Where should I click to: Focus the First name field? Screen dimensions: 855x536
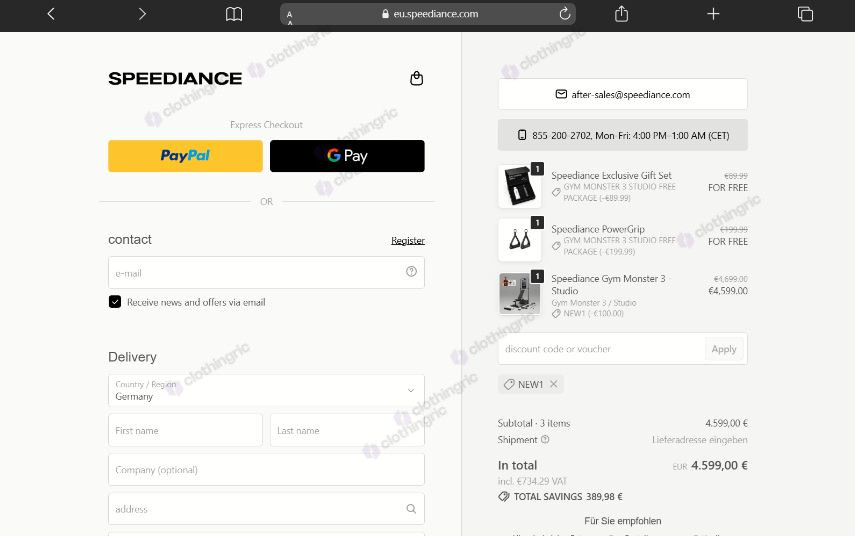(185, 430)
